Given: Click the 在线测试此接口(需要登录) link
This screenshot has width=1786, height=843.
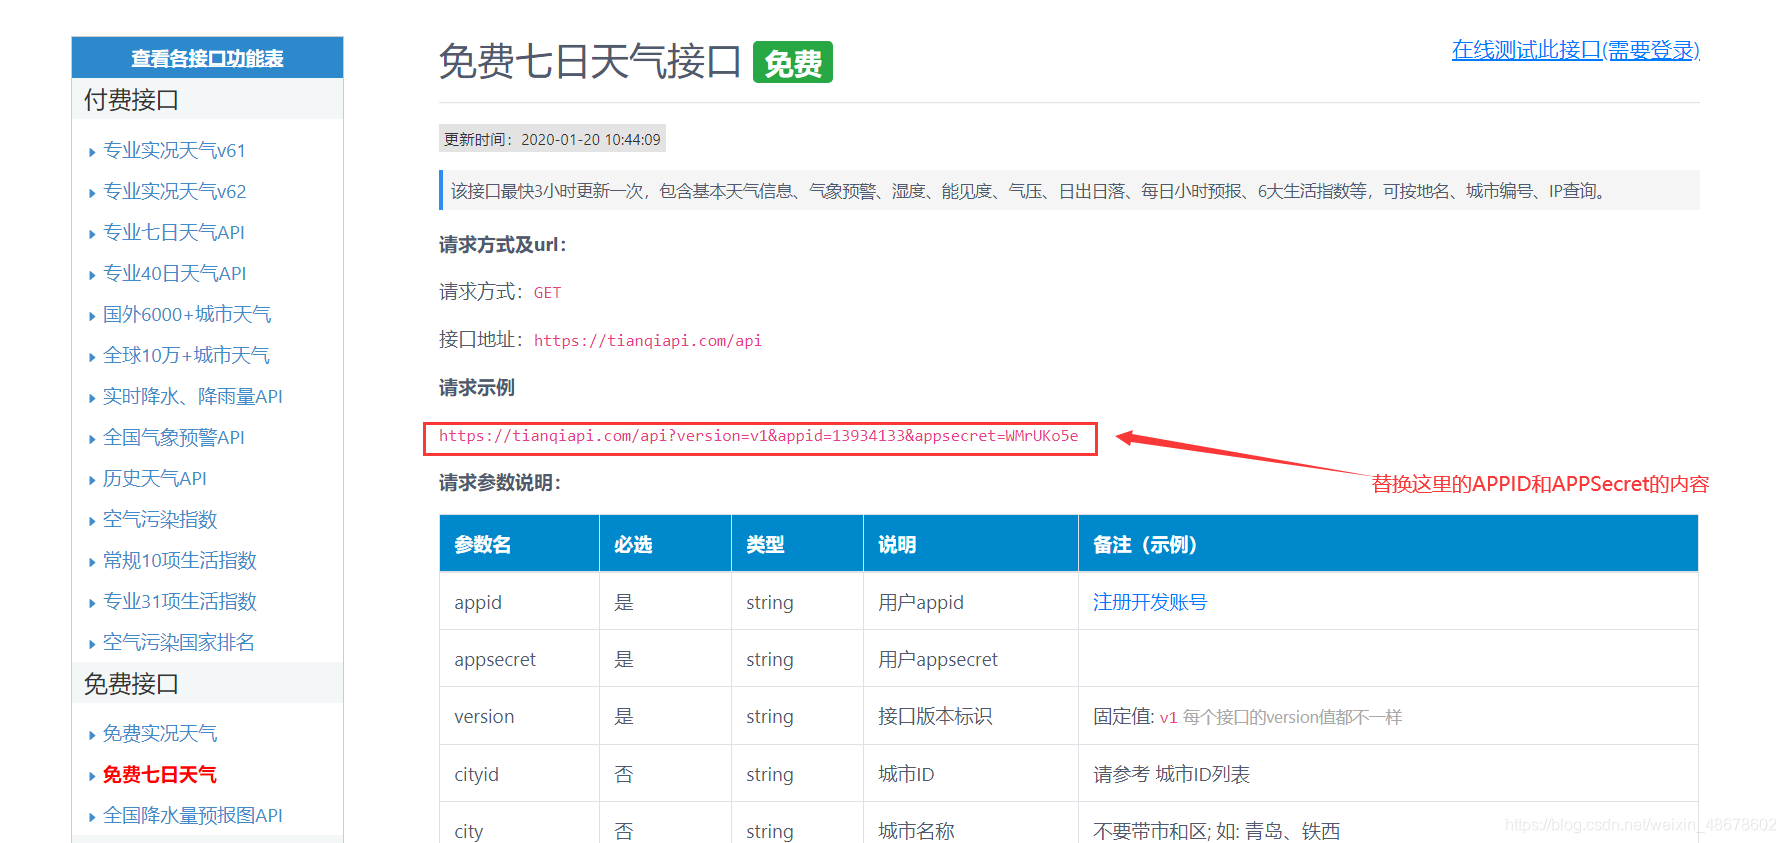Looking at the screenshot, I should (1575, 50).
